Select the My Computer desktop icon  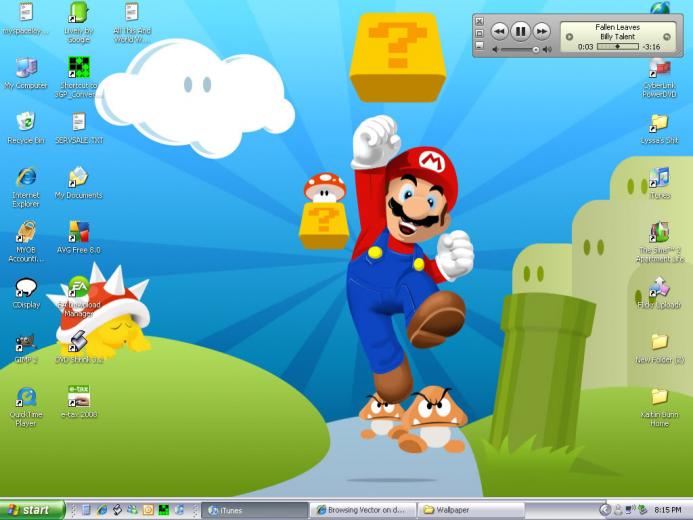[x=26, y=68]
